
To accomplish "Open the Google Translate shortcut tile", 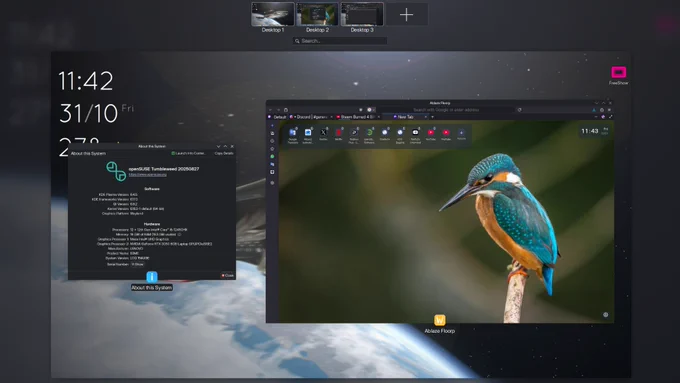I will point(293,135).
